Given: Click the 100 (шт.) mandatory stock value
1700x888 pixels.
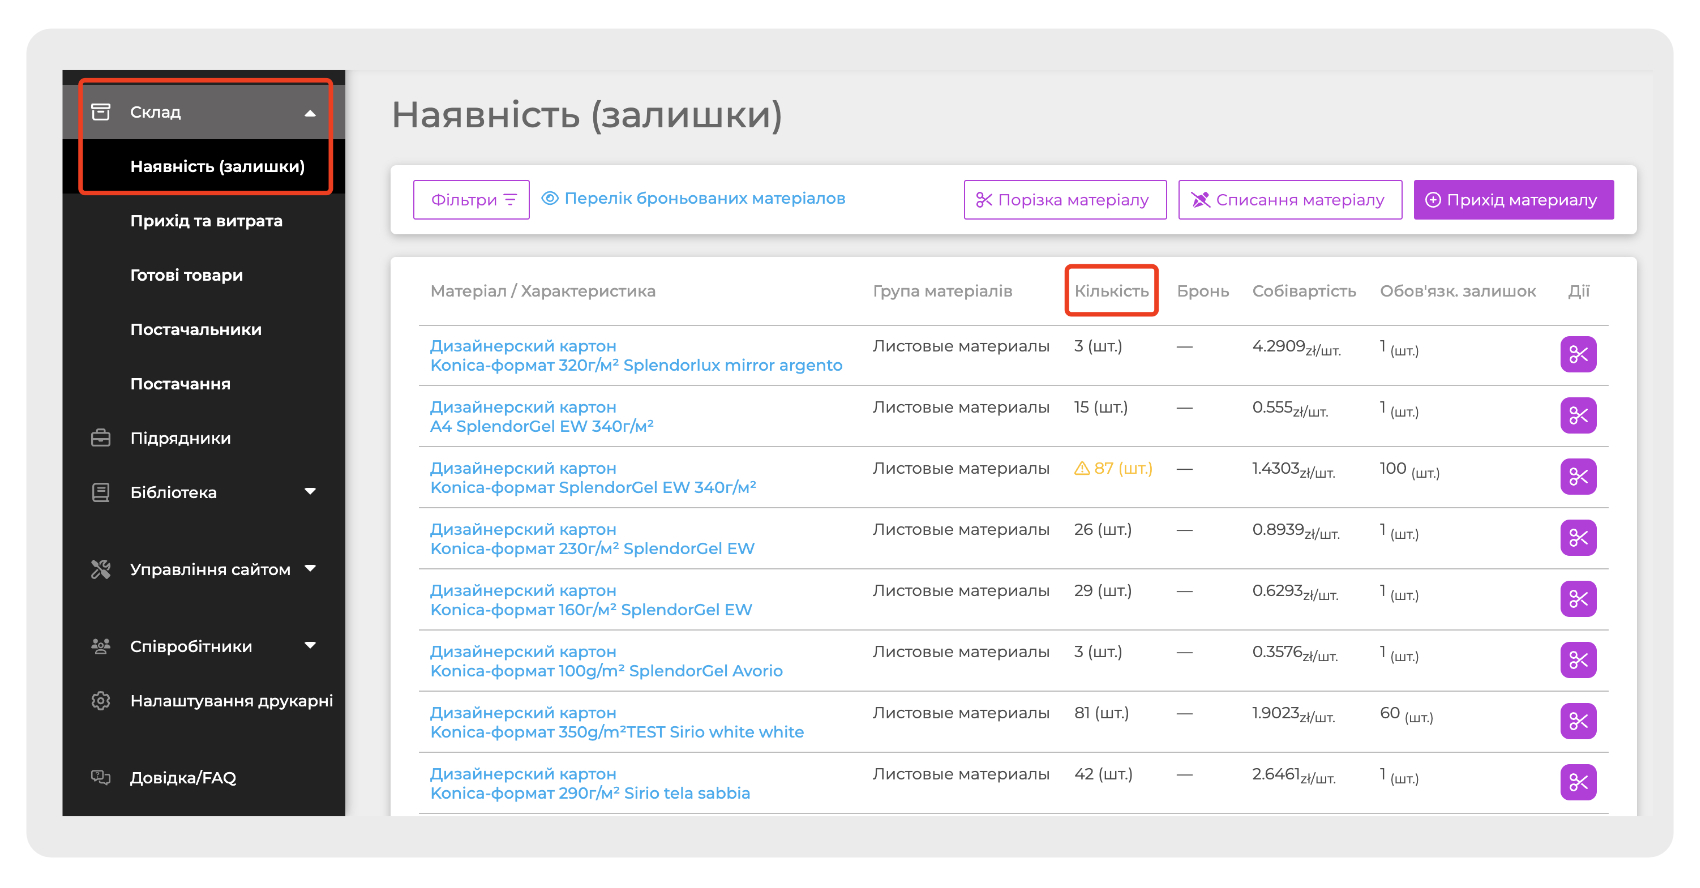Looking at the screenshot, I should tap(1410, 469).
